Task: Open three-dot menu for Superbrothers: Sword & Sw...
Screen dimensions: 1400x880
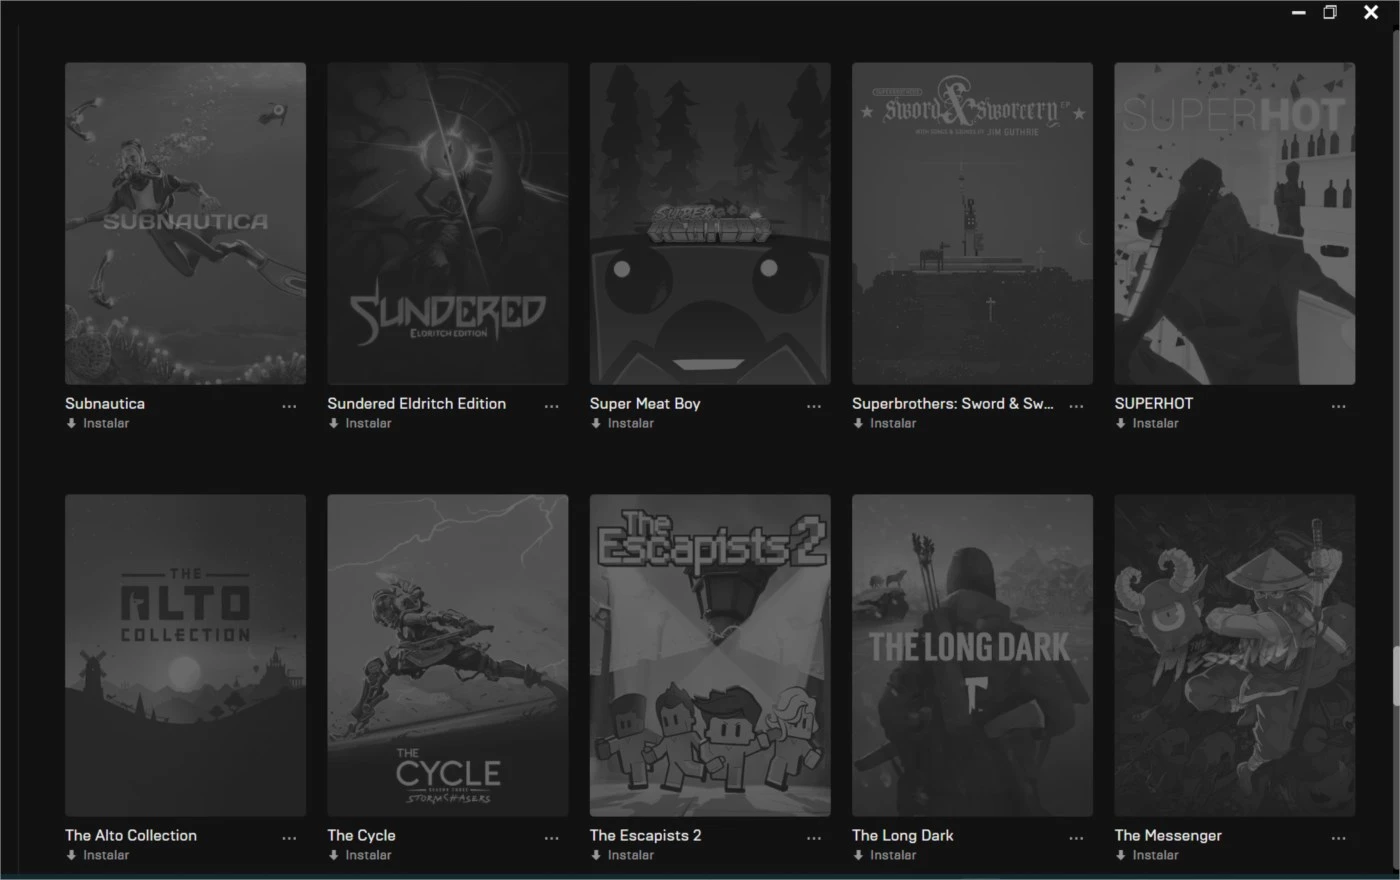Action: coord(1076,406)
